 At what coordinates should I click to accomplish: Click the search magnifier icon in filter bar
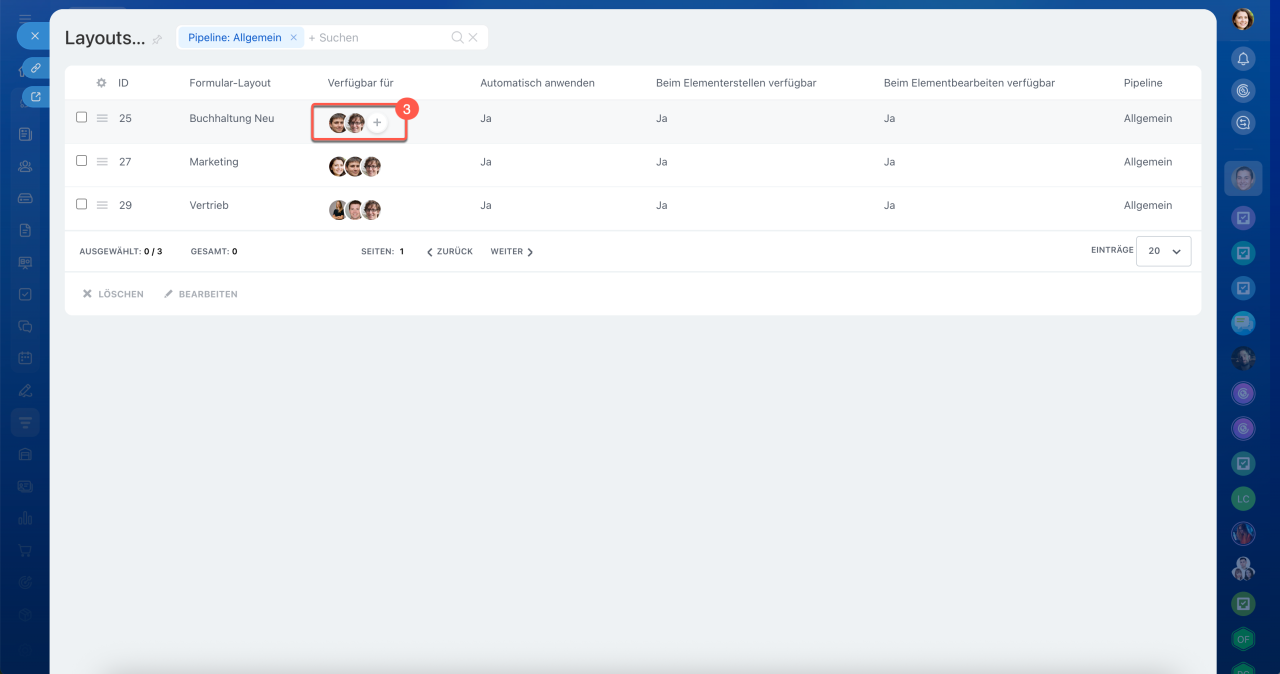click(x=457, y=38)
